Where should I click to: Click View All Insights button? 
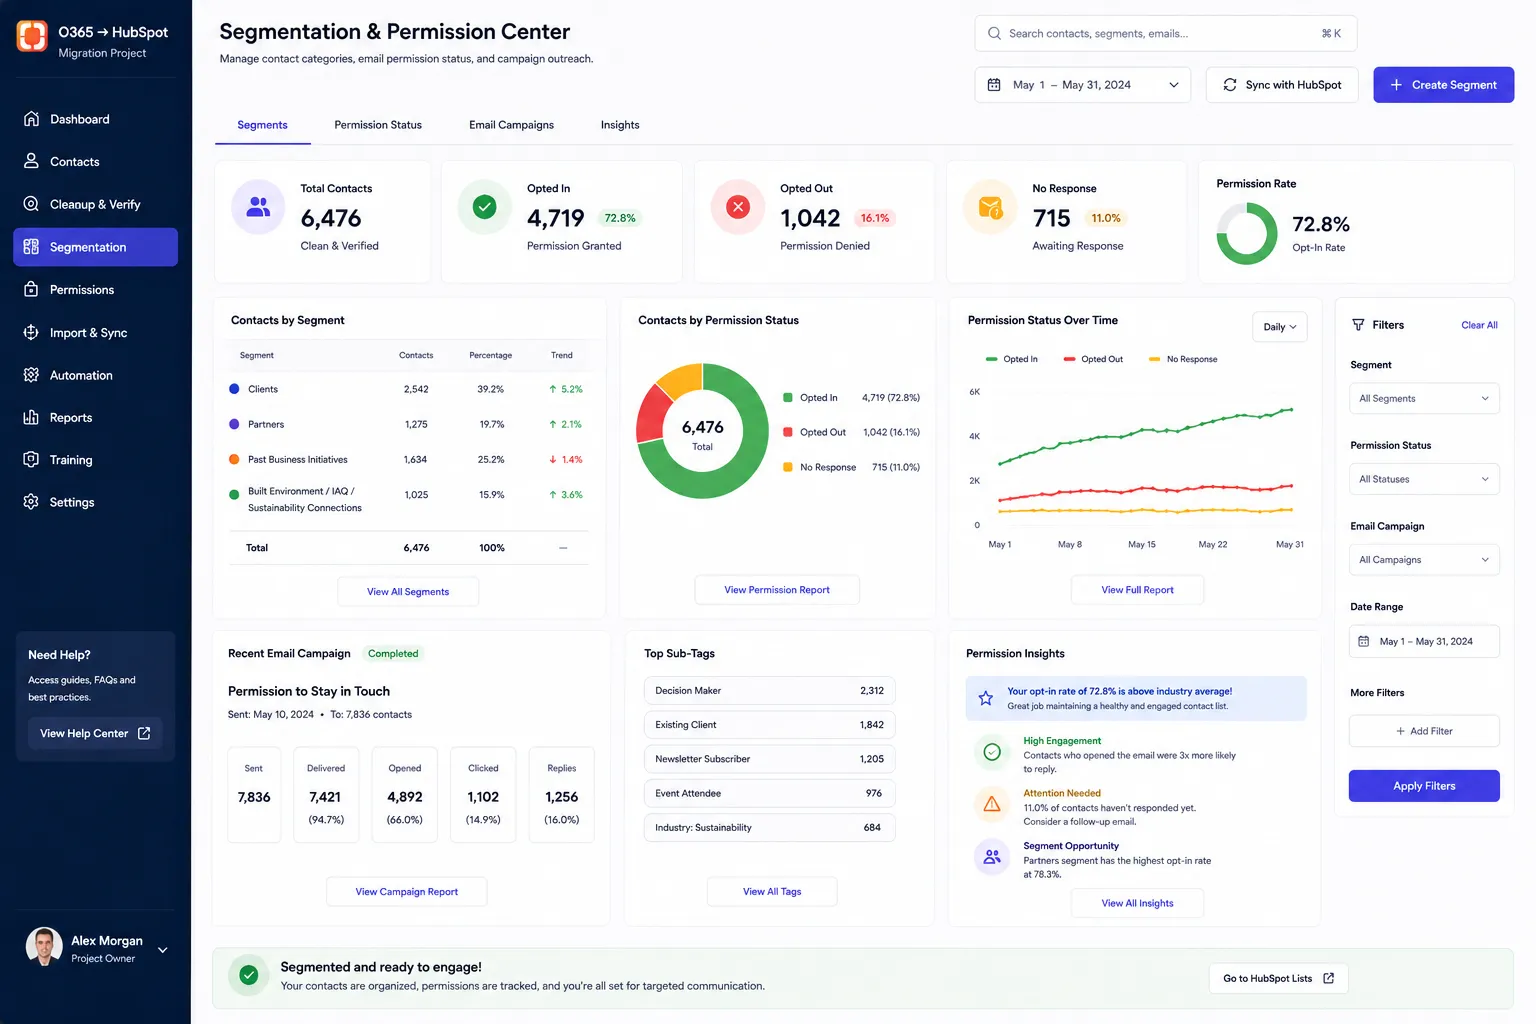1137,903
